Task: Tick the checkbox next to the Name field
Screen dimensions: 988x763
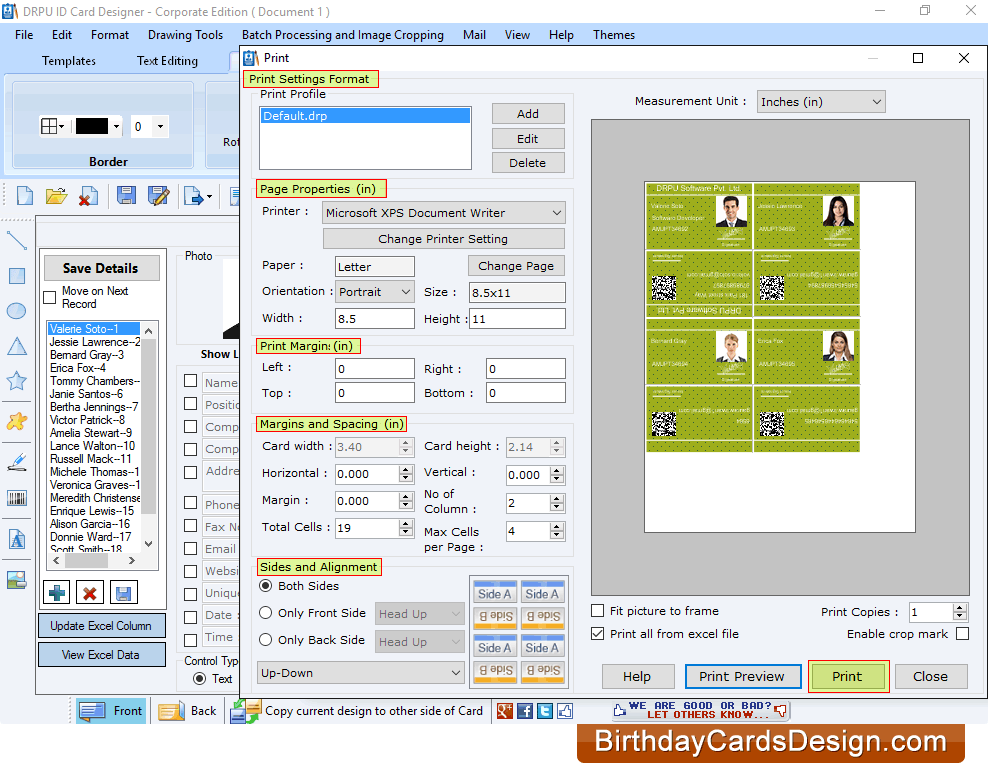Action: [190, 381]
